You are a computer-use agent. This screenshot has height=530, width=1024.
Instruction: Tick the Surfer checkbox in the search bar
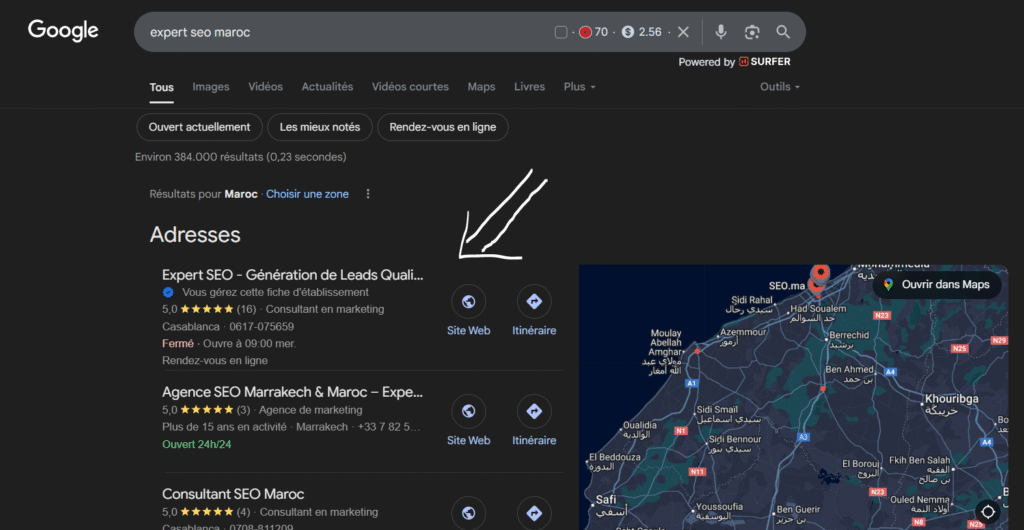click(561, 32)
